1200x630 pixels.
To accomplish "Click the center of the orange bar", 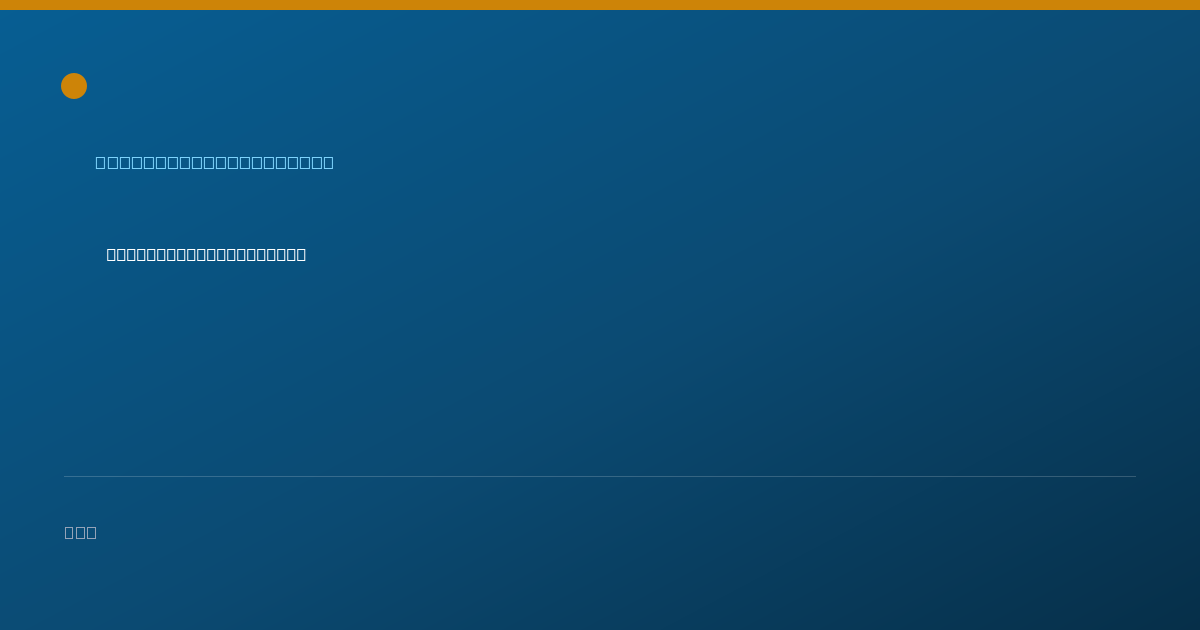I will pyautogui.click(x=600, y=5).
